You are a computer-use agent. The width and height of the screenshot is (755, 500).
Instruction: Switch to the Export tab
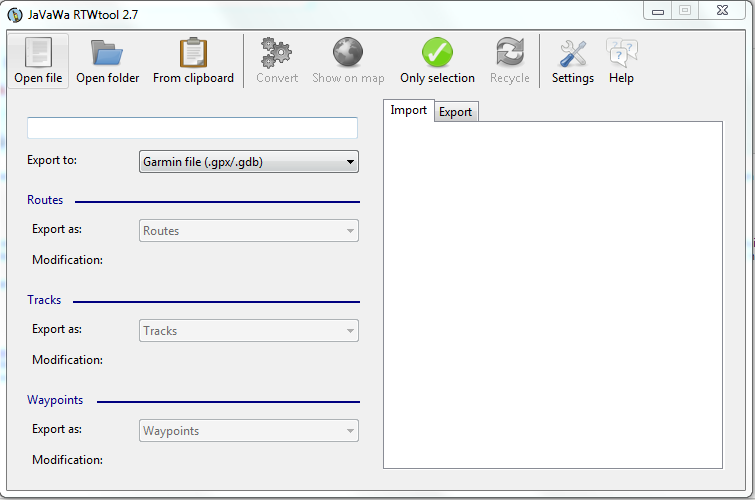coord(455,112)
